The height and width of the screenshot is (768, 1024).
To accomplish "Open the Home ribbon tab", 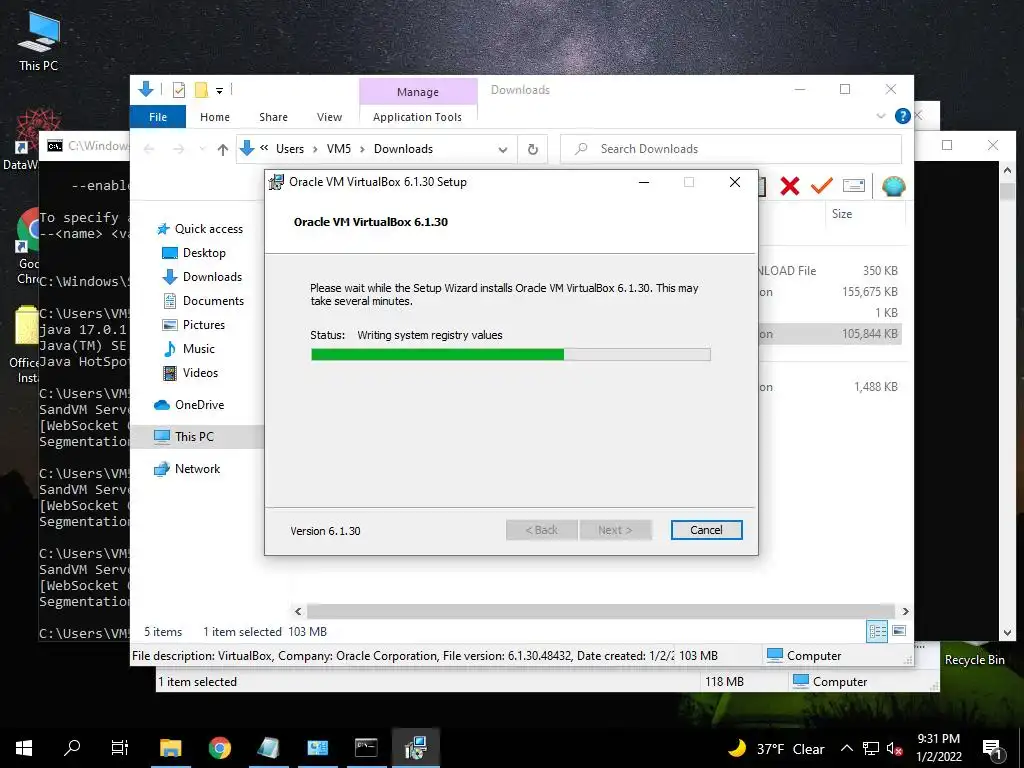I will click(215, 117).
